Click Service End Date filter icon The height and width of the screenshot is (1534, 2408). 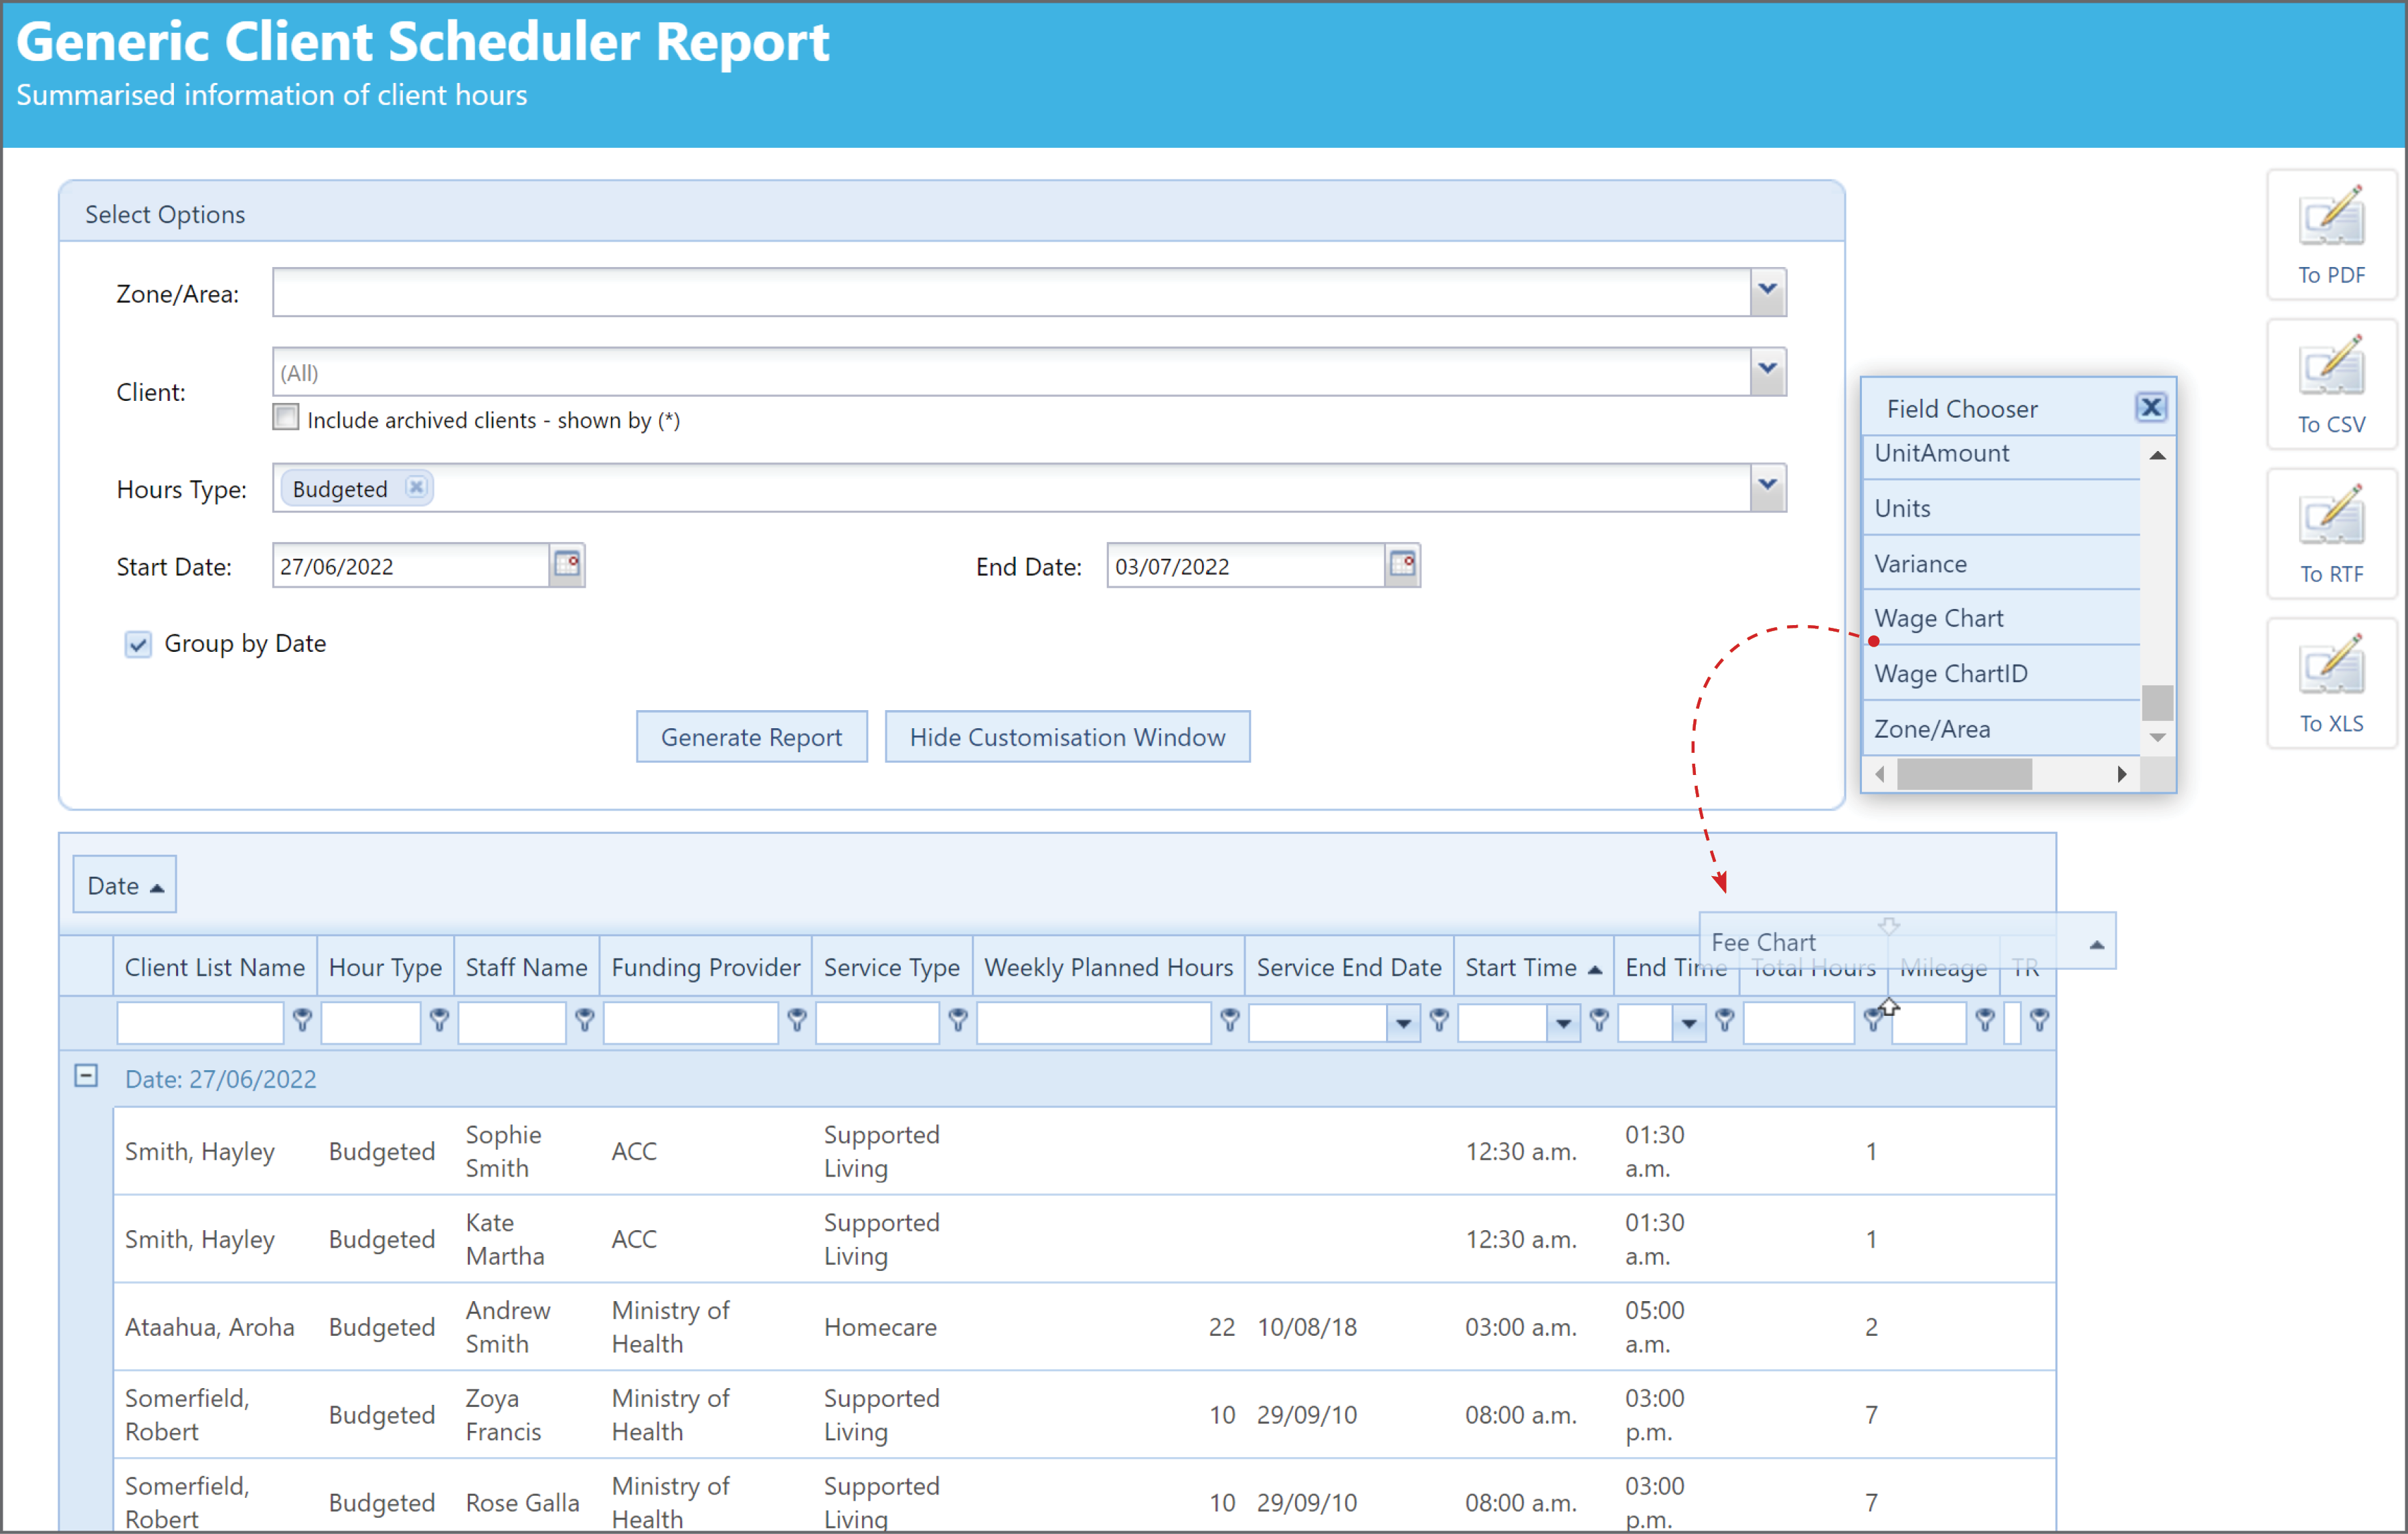point(1439,1019)
